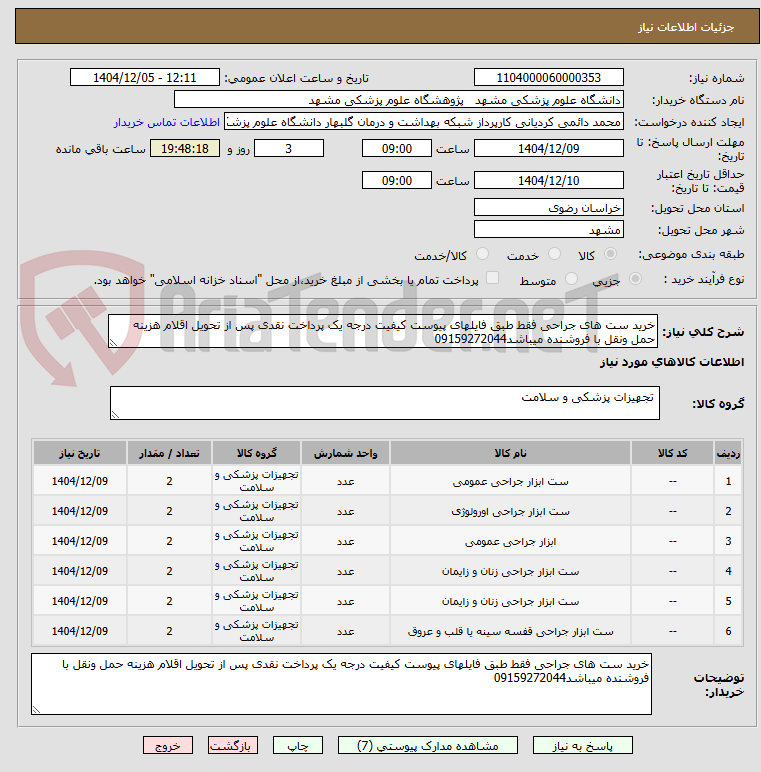Click the خروج exit button
Screen dimensions: 761x772
[168, 745]
